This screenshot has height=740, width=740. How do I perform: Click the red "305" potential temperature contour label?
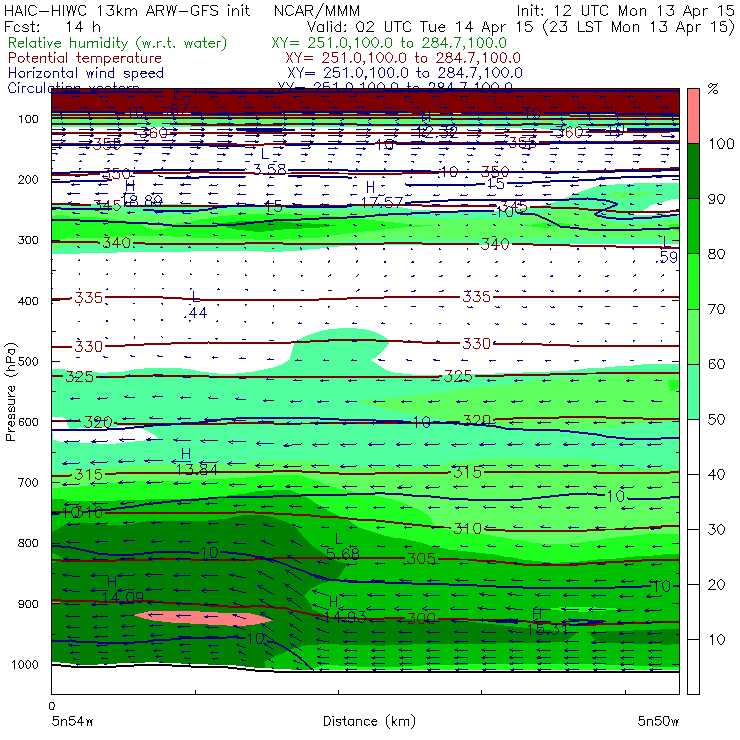click(x=421, y=559)
